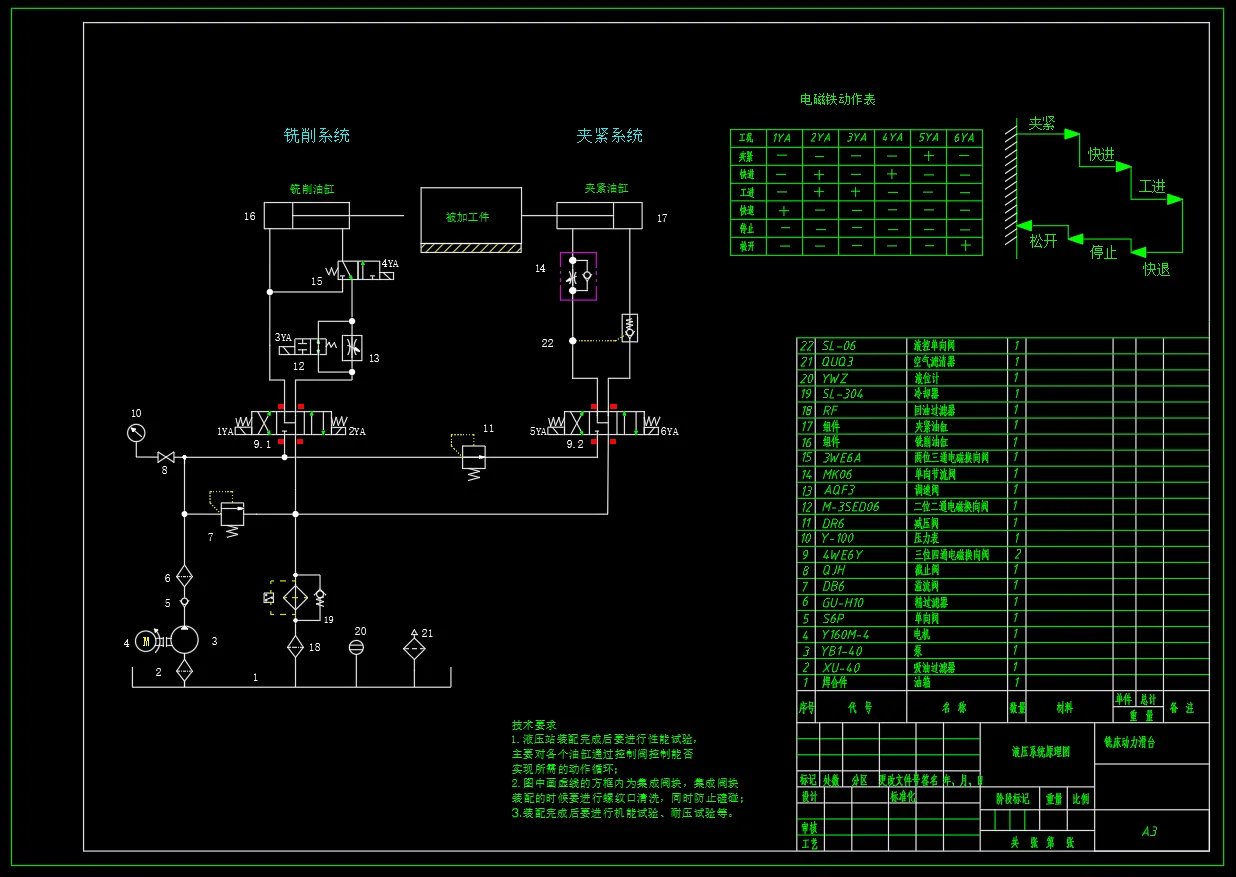Image resolution: width=1236 pixels, height=877 pixels.
Task: Click the pressure gauge symbol numbered 10
Action: (136, 432)
